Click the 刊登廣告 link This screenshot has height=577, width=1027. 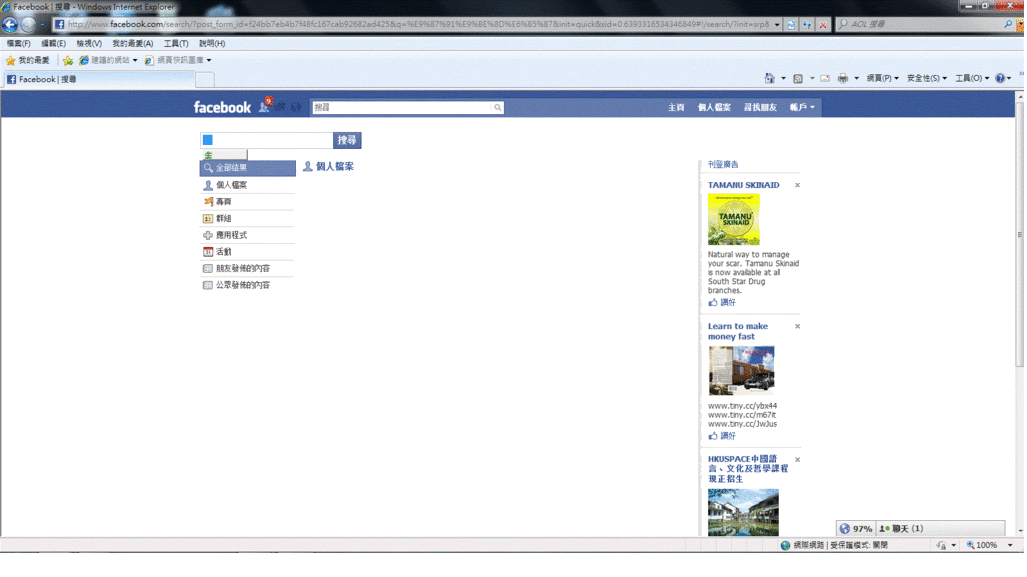coord(723,164)
